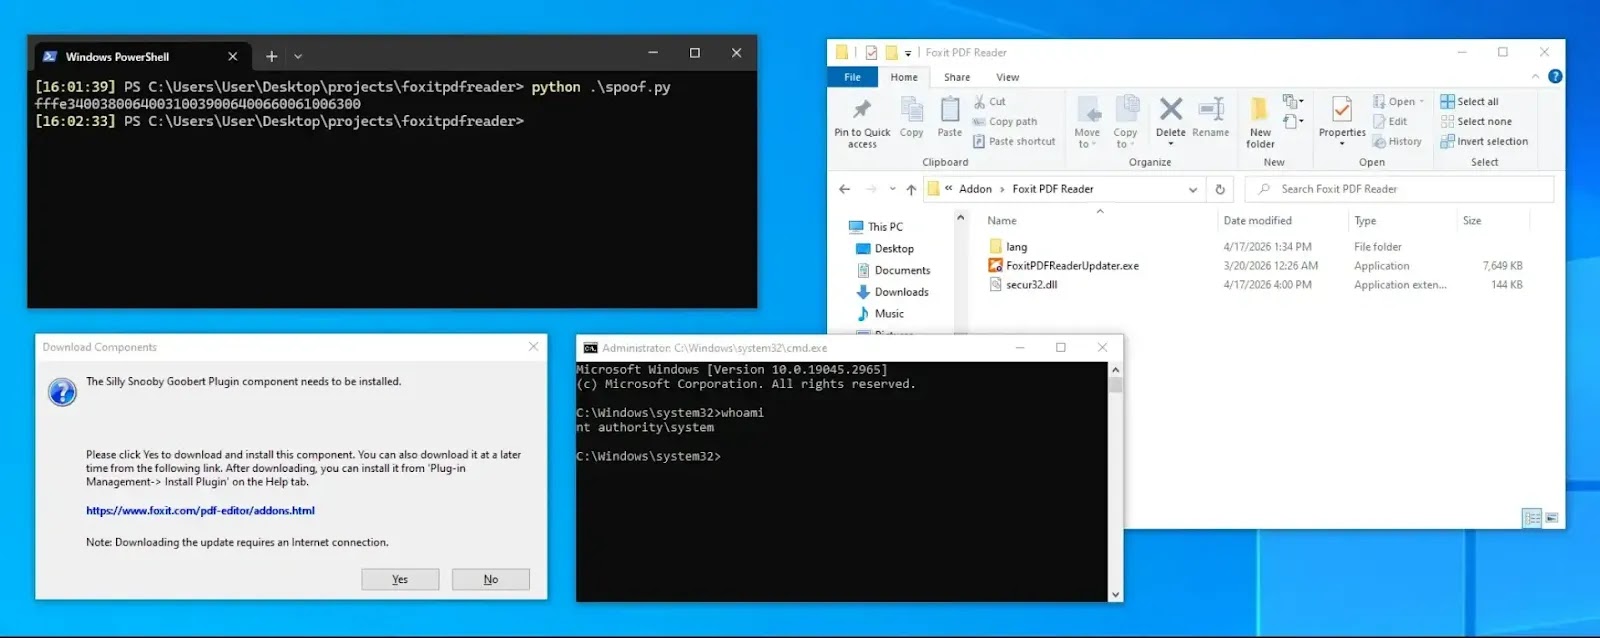This screenshot has width=1600, height=638.
Task: Click No in Download Components dialog
Action: pyautogui.click(x=491, y=579)
